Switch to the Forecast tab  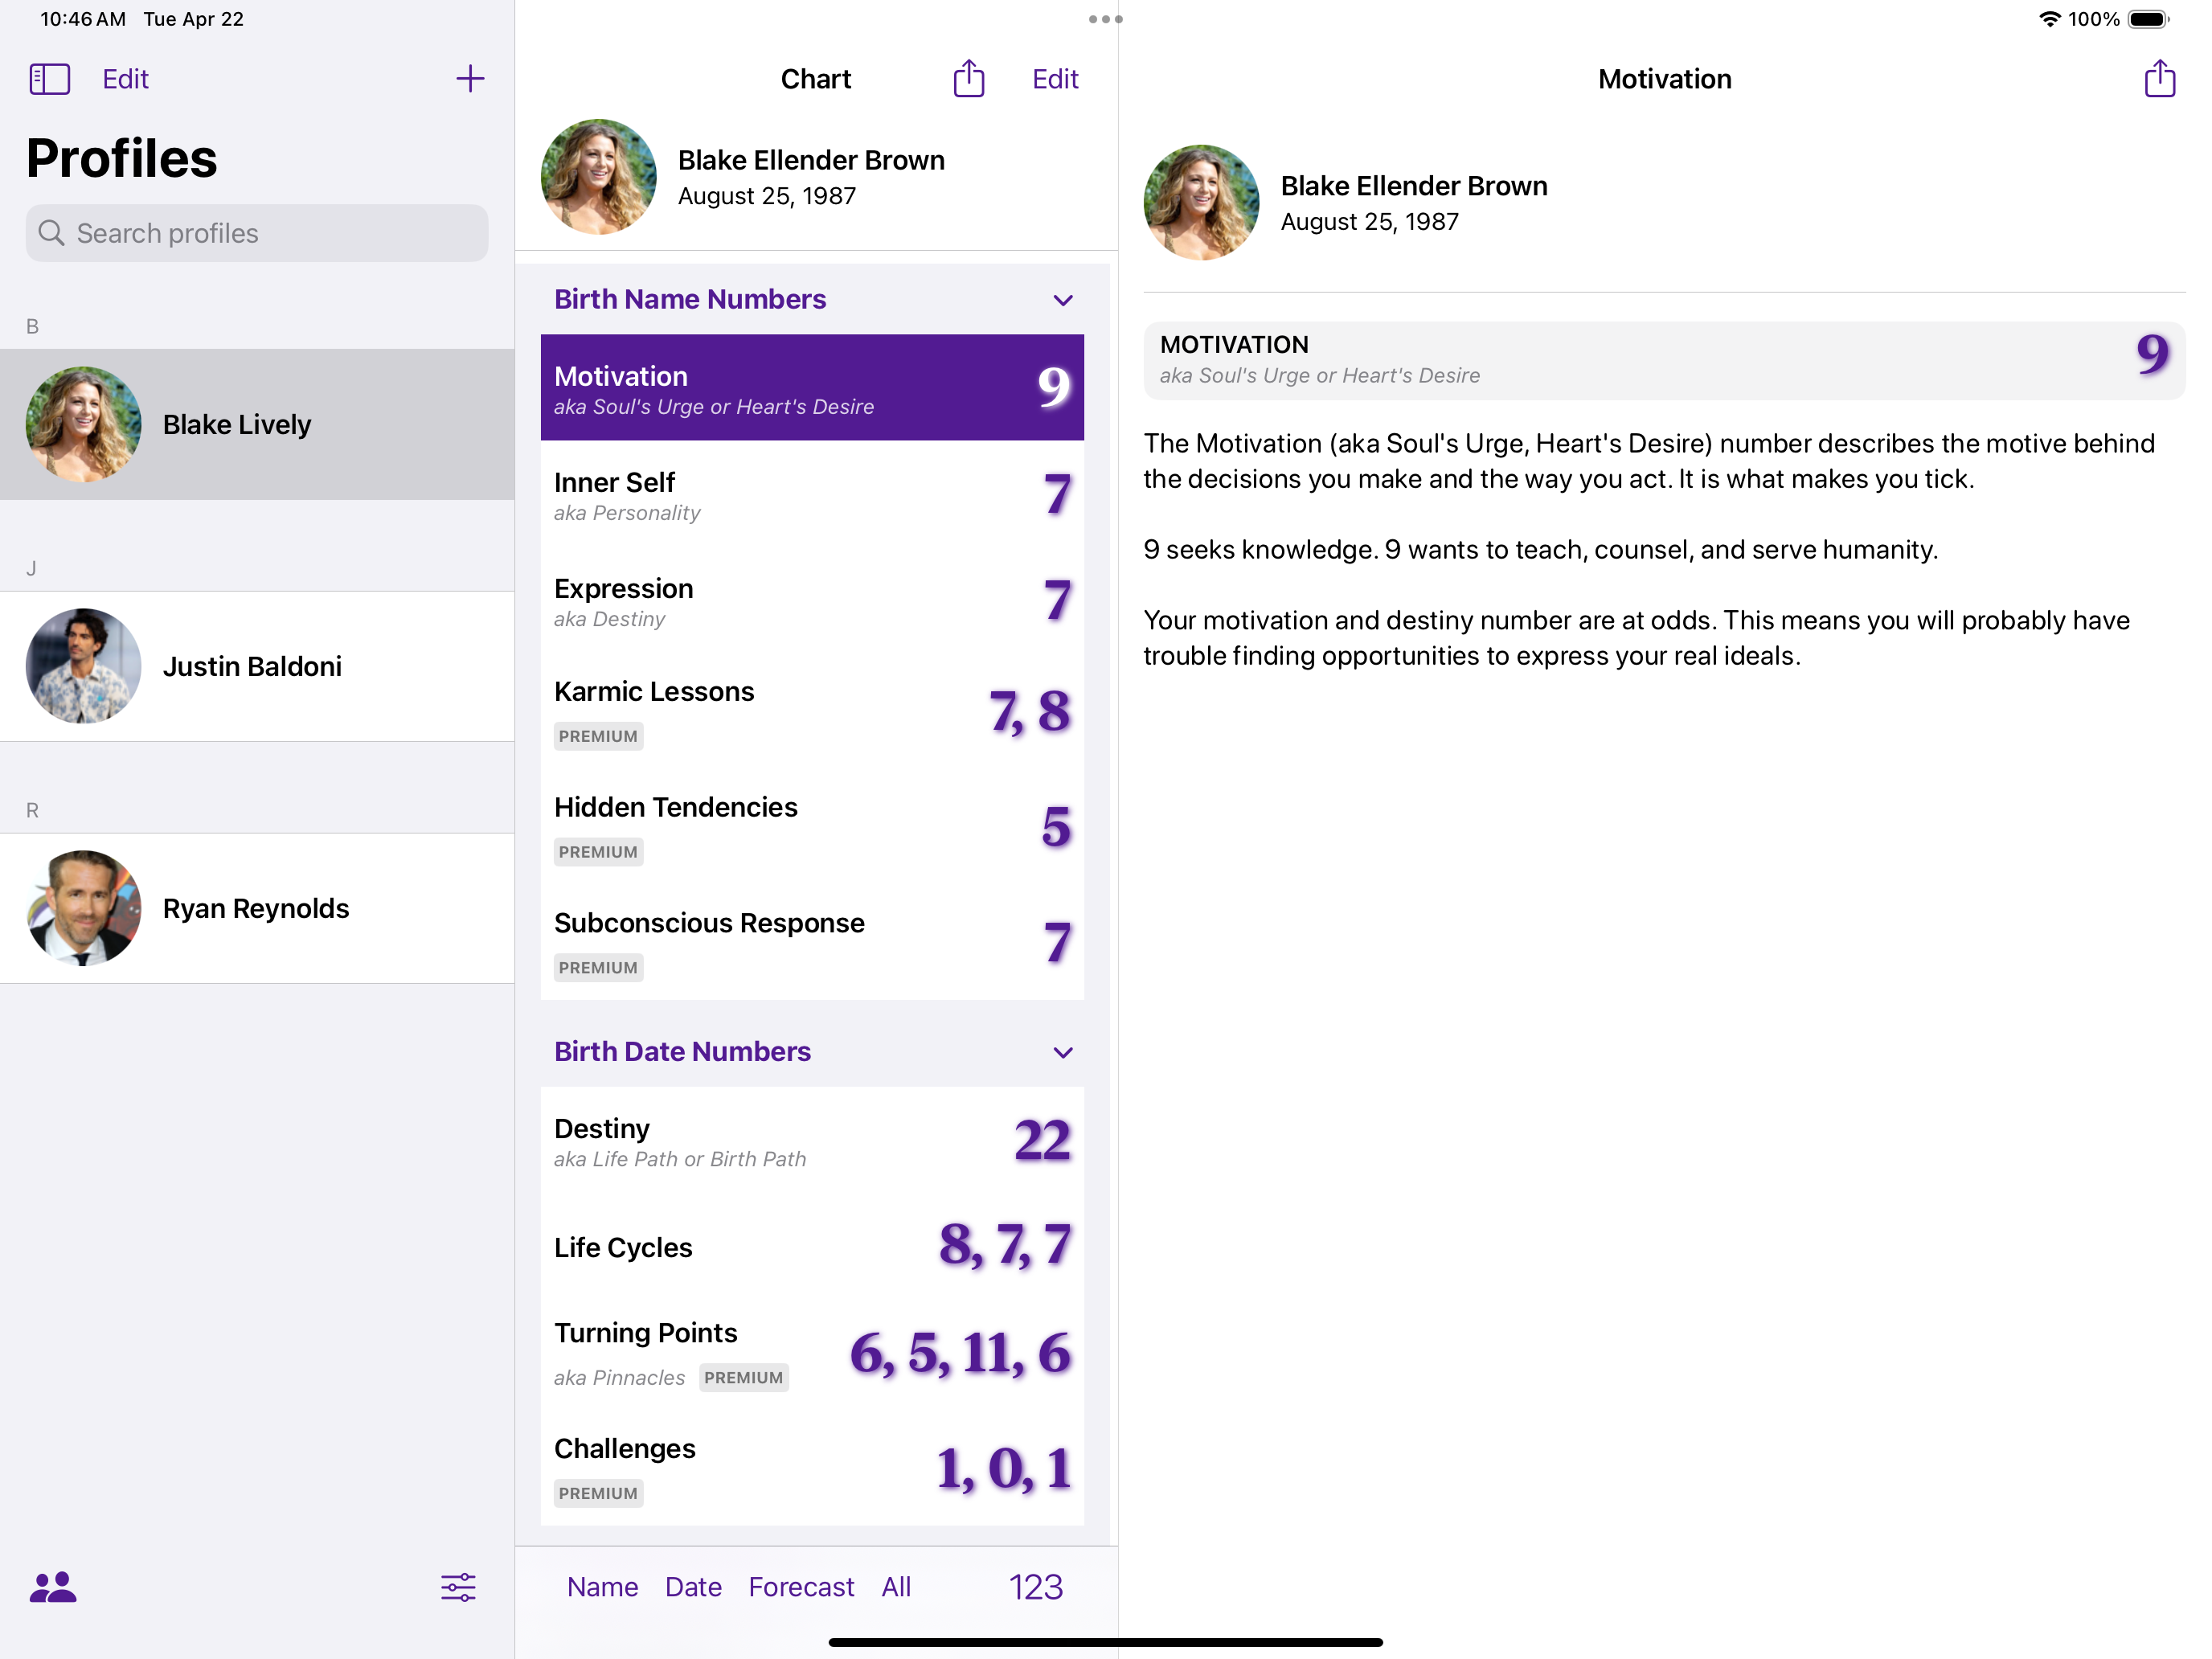pos(801,1587)
